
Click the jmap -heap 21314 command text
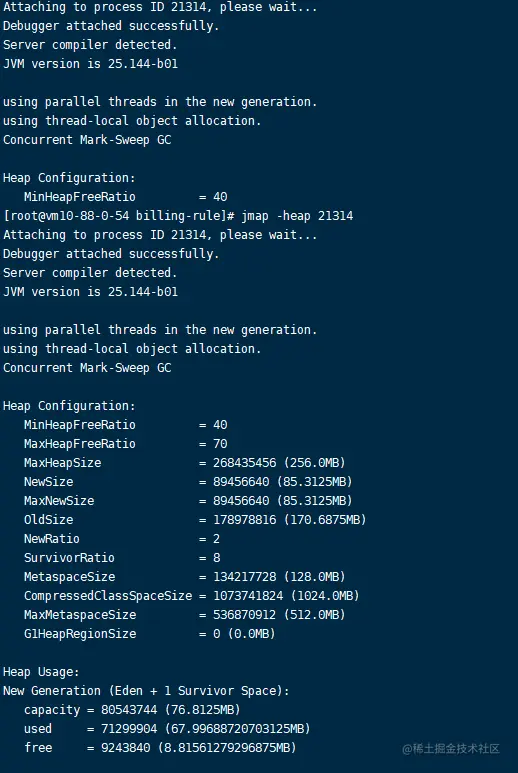297,216
